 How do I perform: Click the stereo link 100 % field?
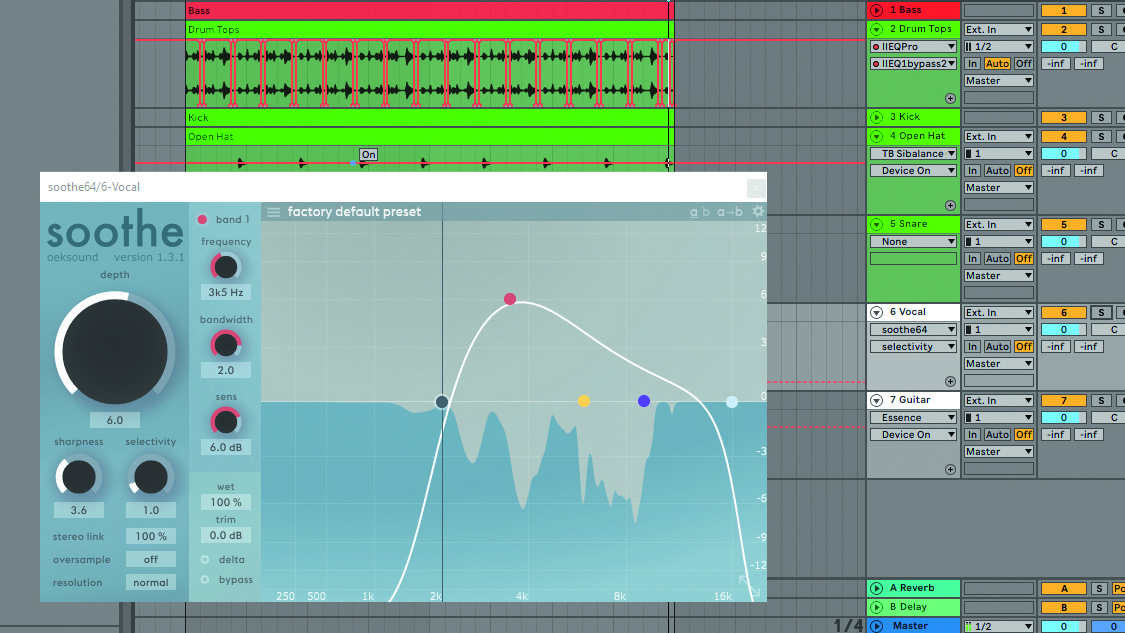point(151,536)
